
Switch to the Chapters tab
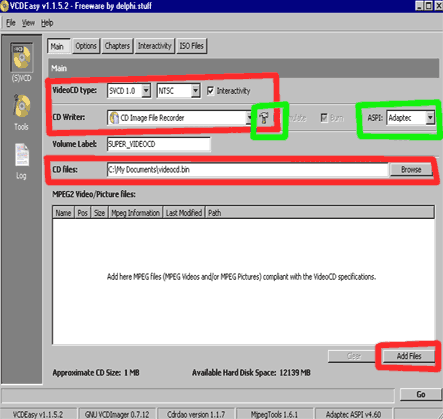(117, 46)
